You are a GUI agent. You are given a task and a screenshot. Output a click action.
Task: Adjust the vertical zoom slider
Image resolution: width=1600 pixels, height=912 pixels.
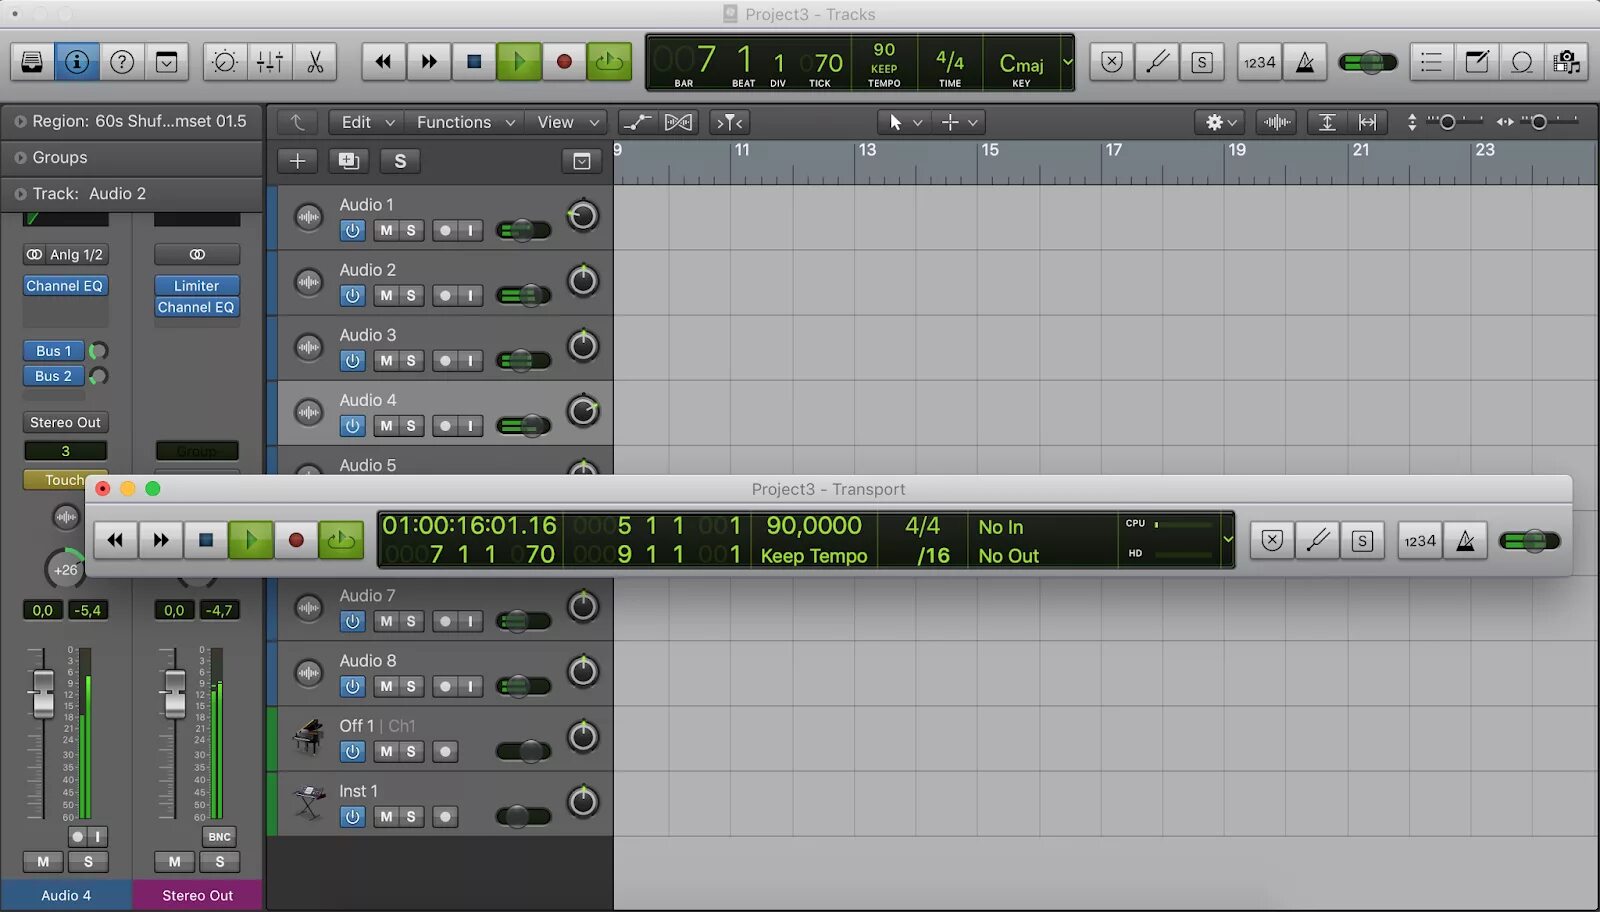click(1447, 122)
